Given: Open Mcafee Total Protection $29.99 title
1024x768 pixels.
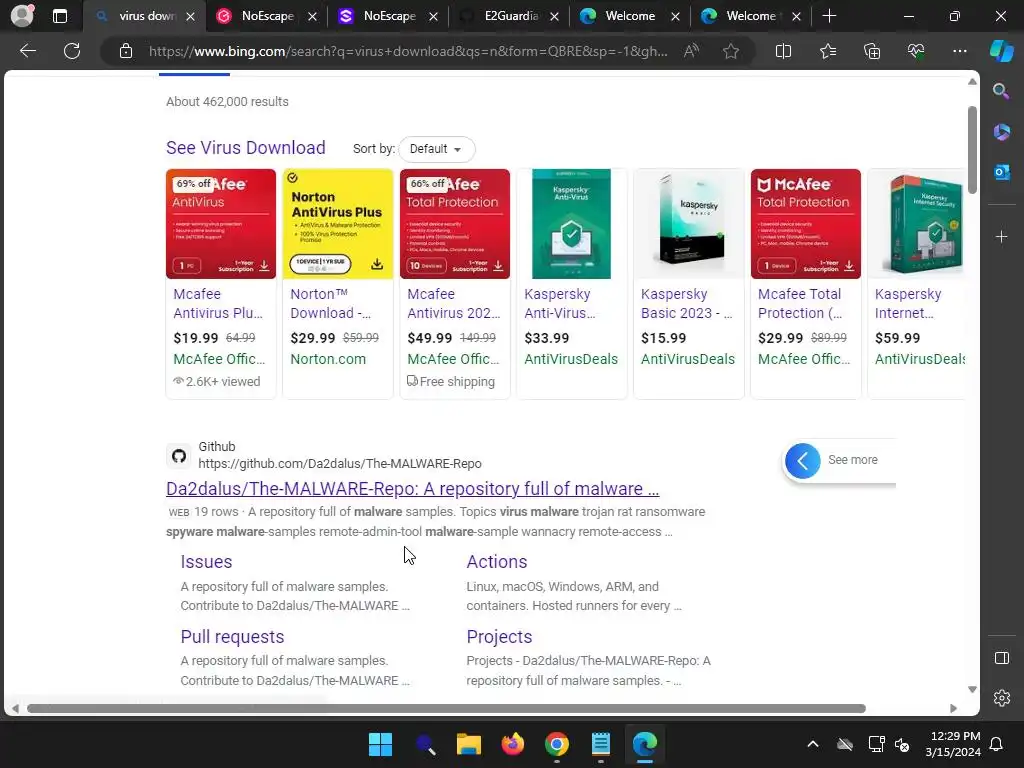Looking at the screenshot, I should [x=800, y=304].
